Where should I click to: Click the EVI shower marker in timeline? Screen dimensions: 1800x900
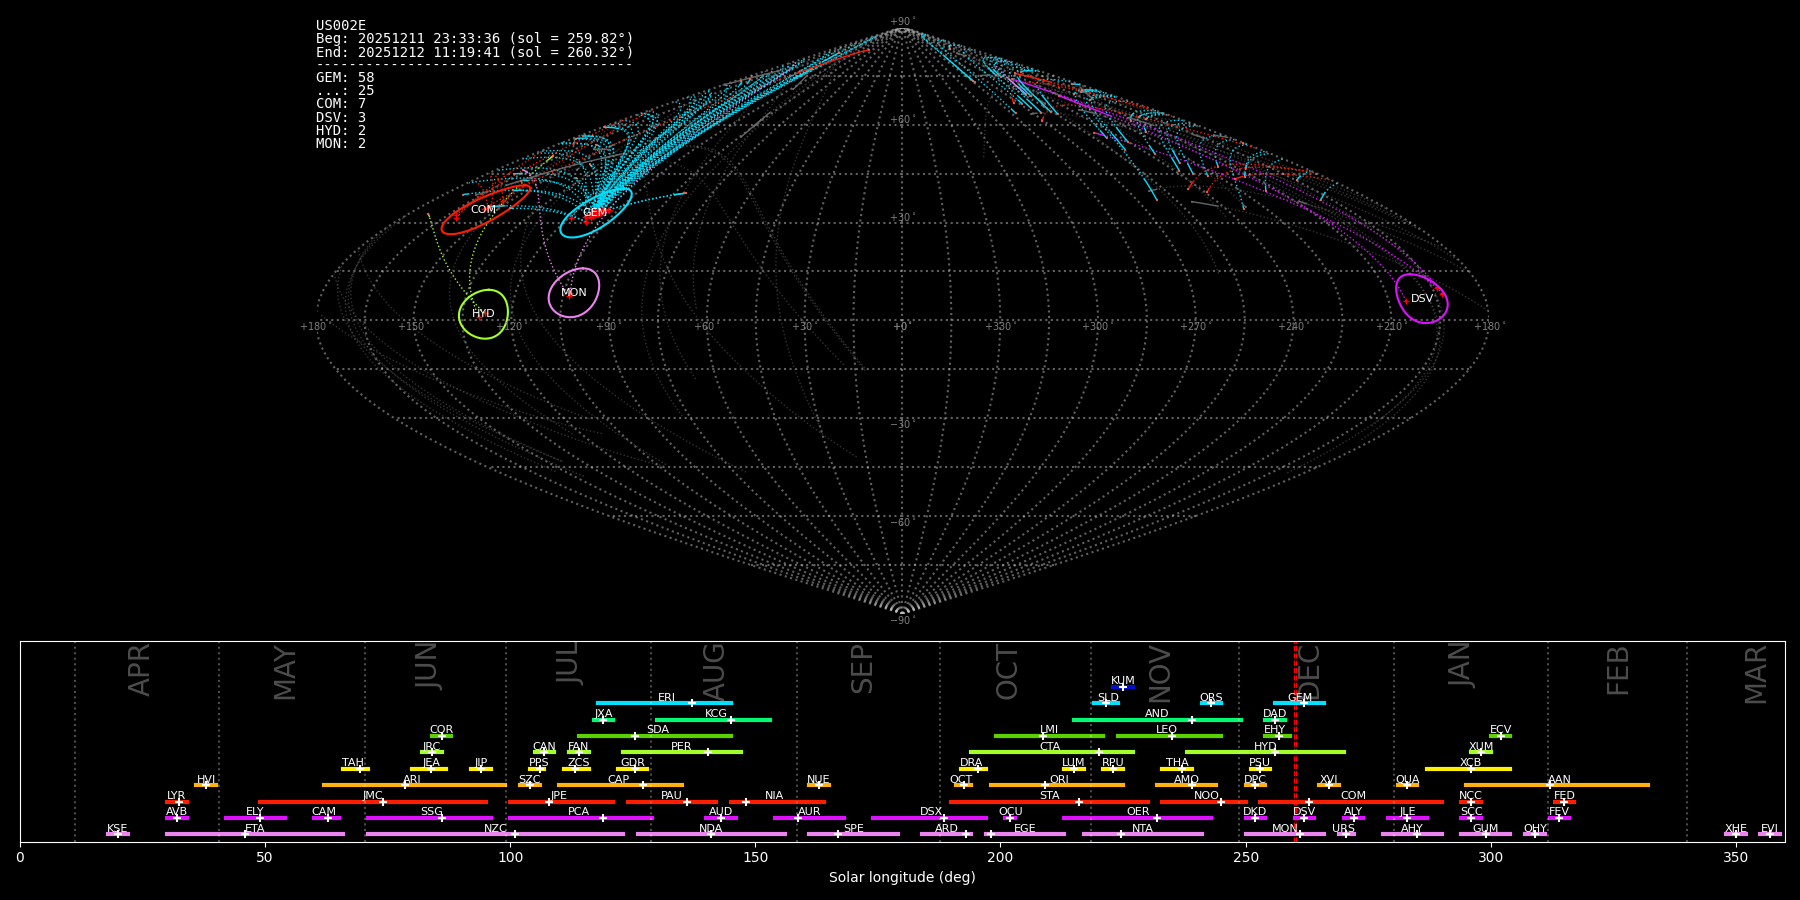point(1769,834)
